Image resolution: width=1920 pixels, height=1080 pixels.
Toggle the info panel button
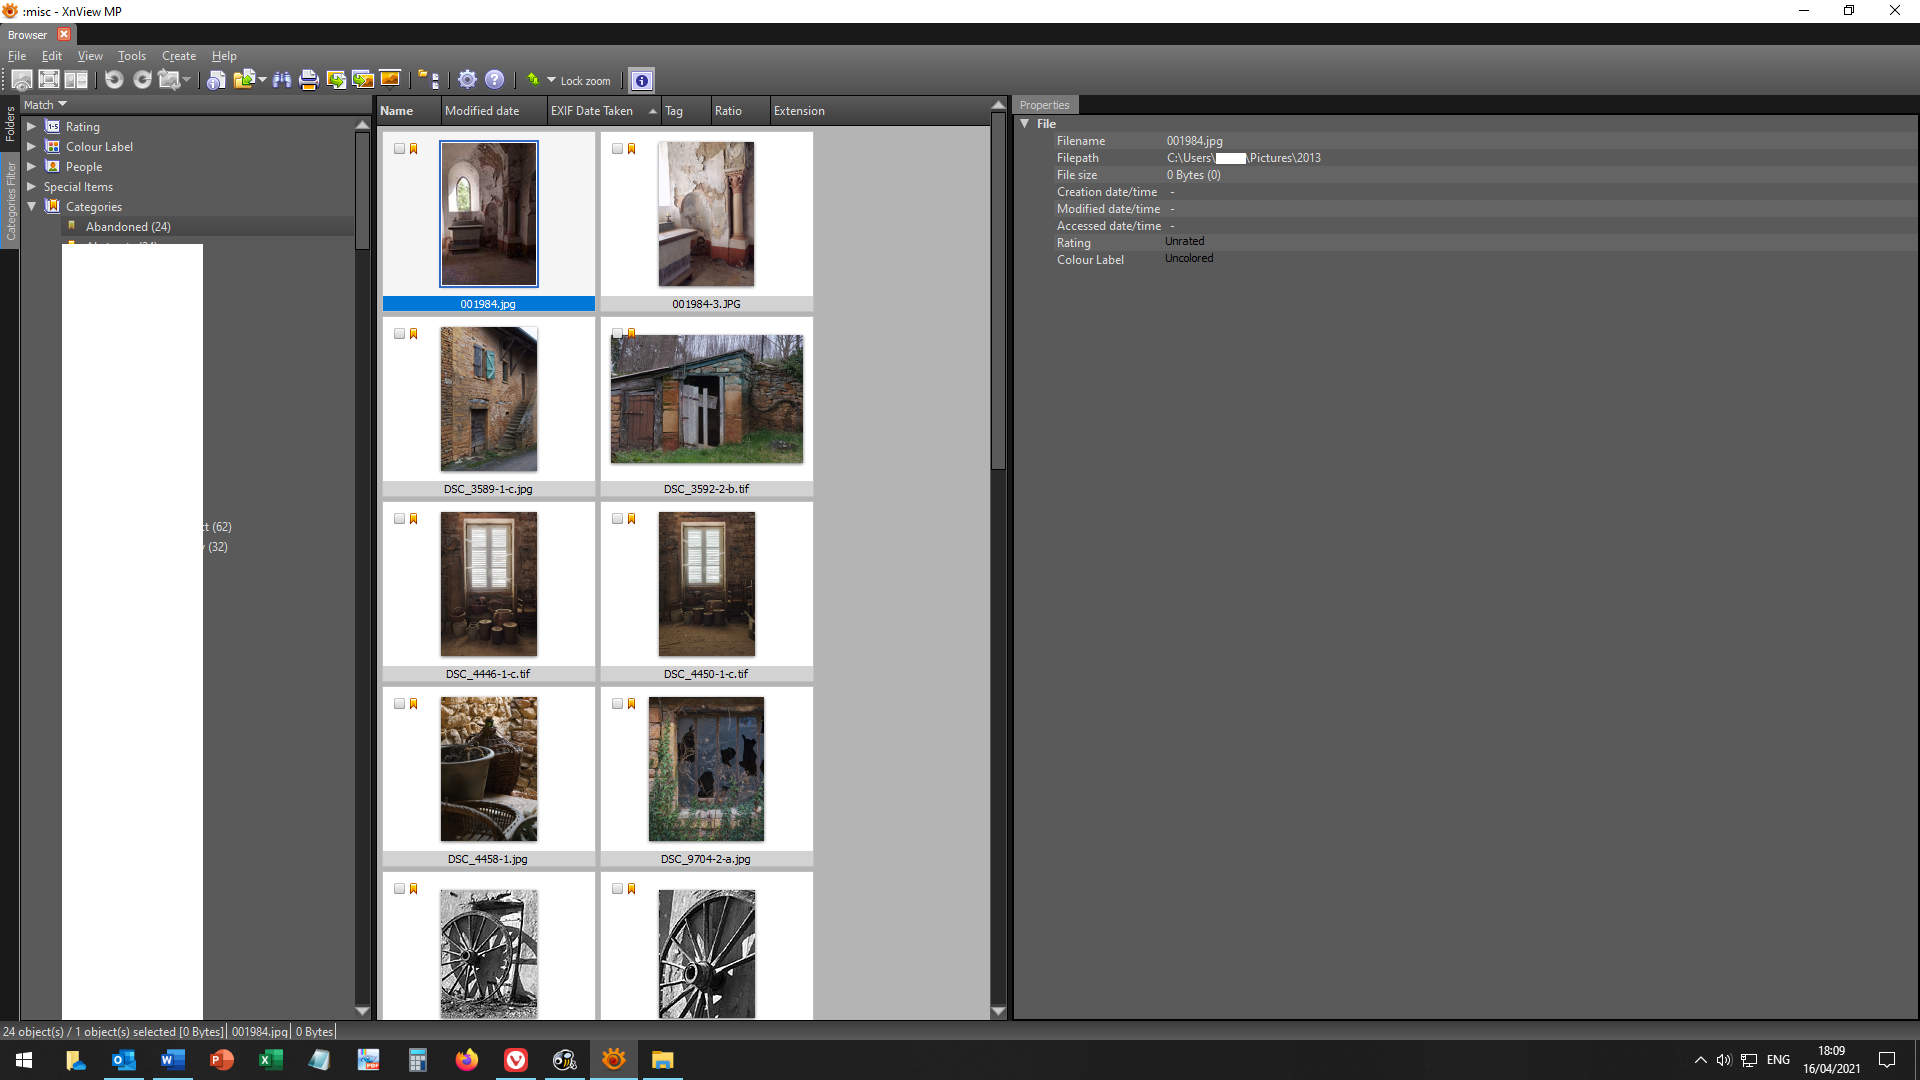point(642,80)
